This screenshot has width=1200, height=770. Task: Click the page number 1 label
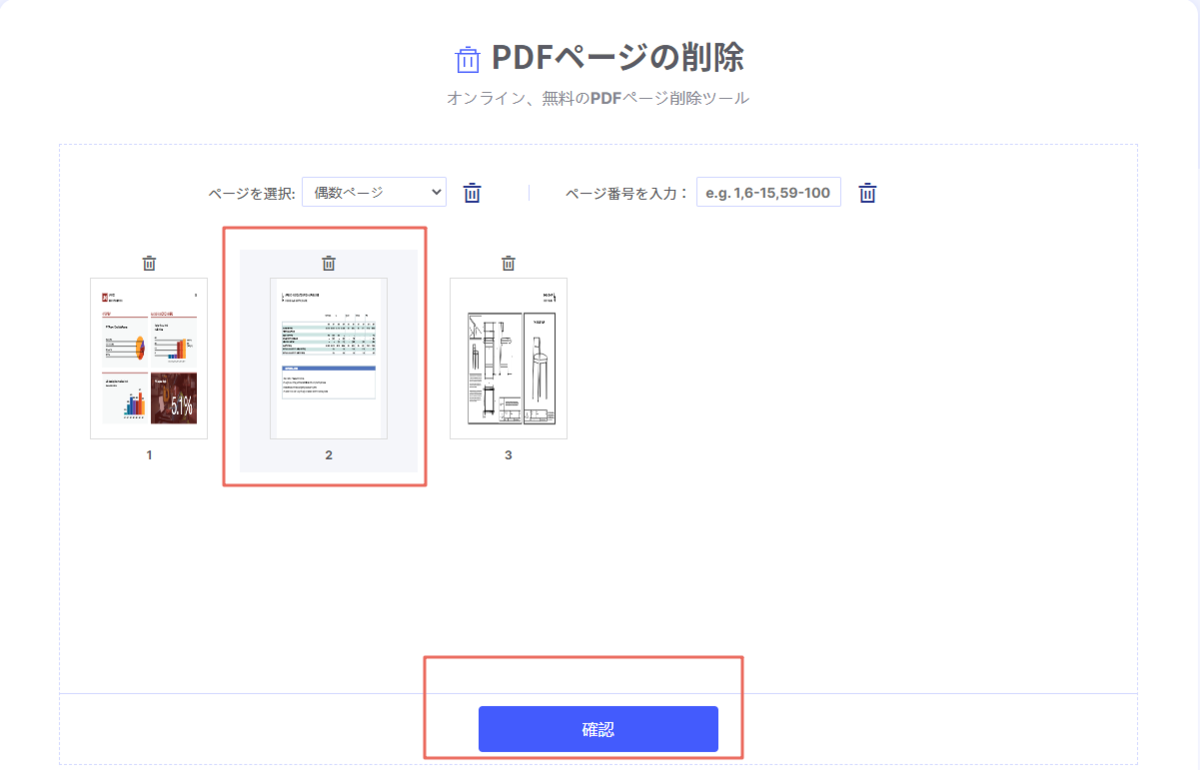pyautogui.click(x=148, y=454)
